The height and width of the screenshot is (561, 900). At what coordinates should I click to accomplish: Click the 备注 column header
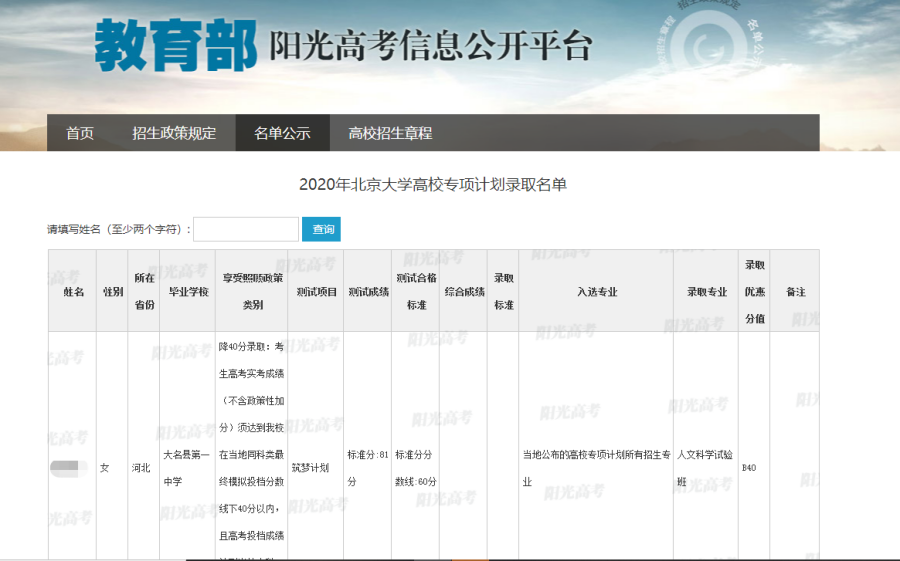pyautogui.click(x=796, y=292)
